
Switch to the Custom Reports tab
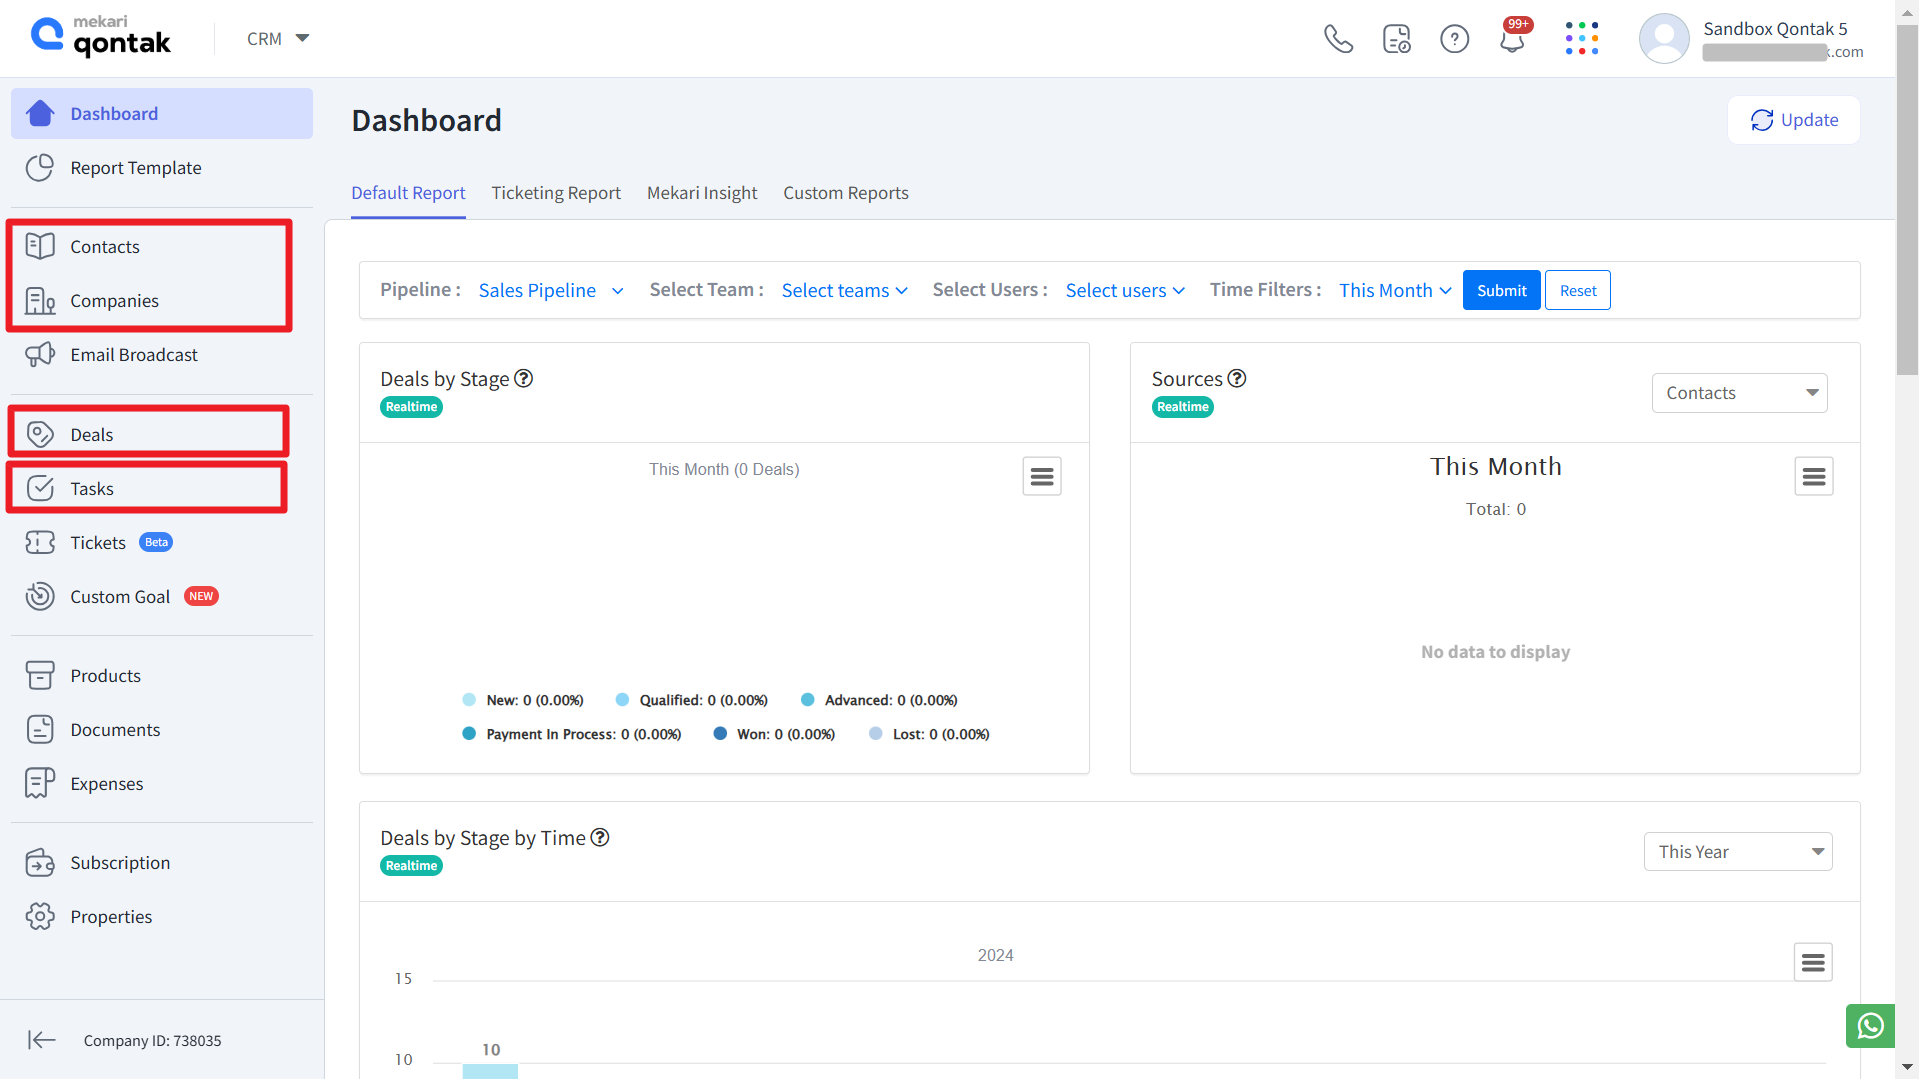tap(846, 193)
